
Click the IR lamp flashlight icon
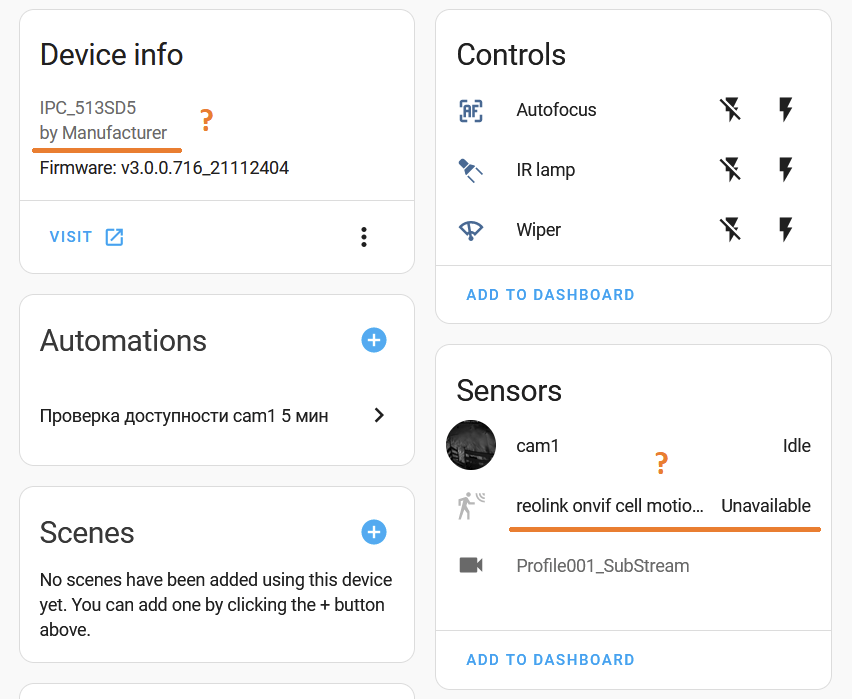click(471, 171)
